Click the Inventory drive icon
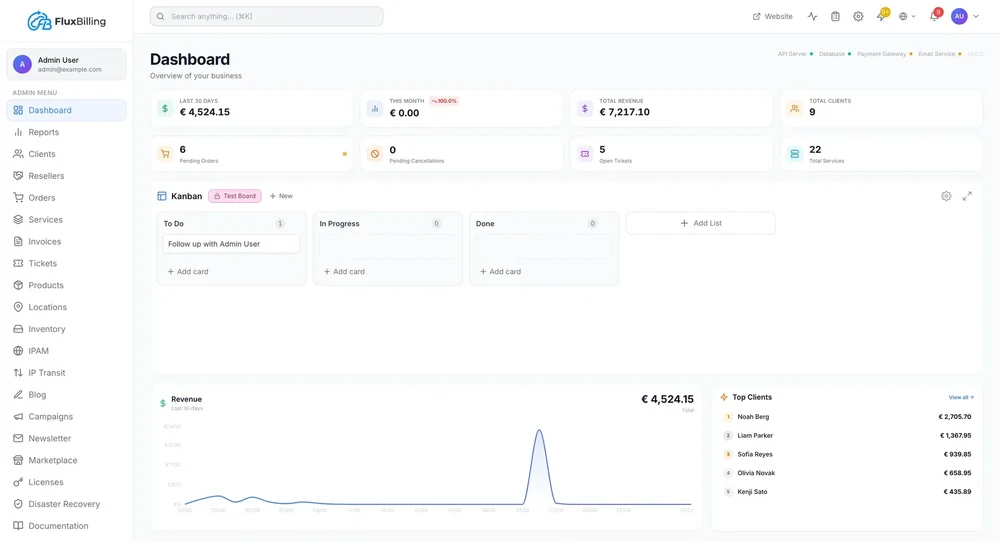 18,329
